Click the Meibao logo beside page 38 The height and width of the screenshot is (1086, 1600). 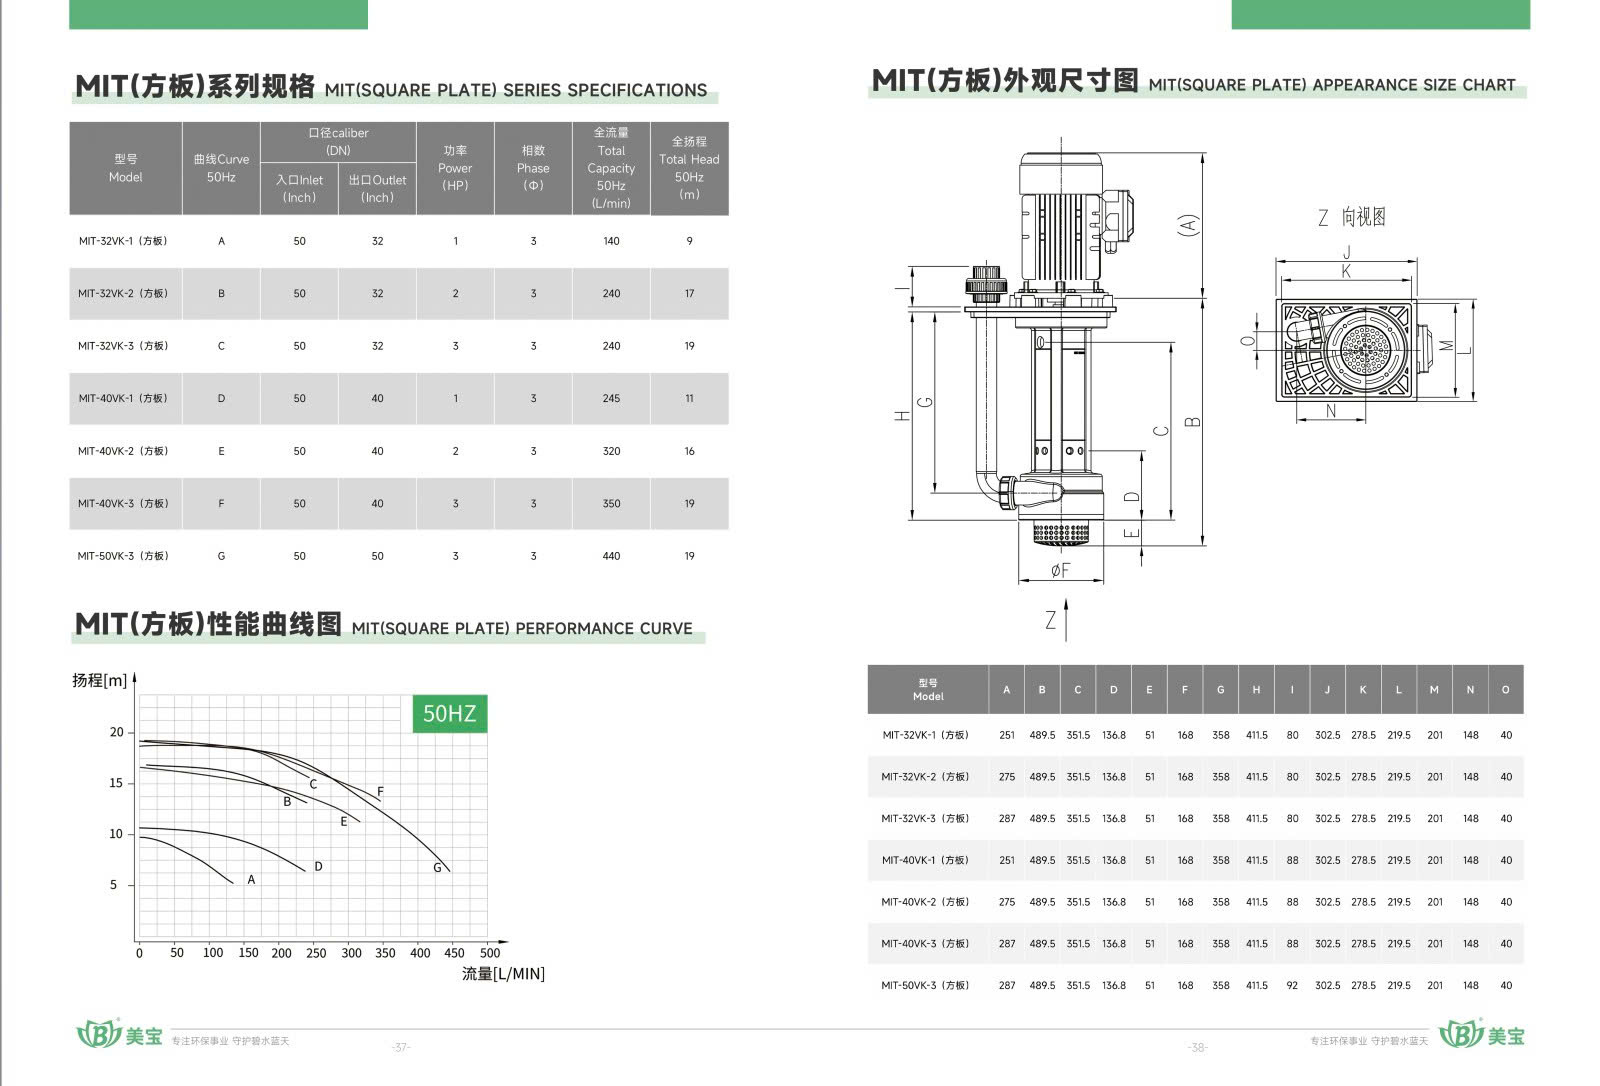pos(1483,1034)
